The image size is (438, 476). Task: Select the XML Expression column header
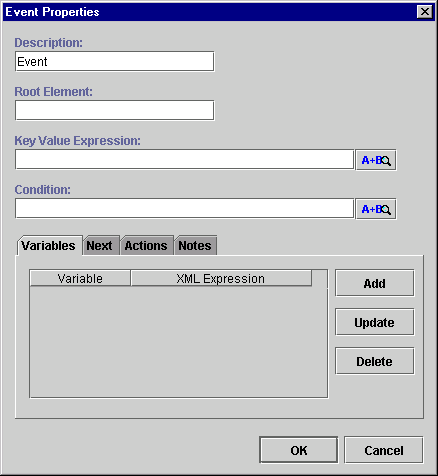pos(221,278)
